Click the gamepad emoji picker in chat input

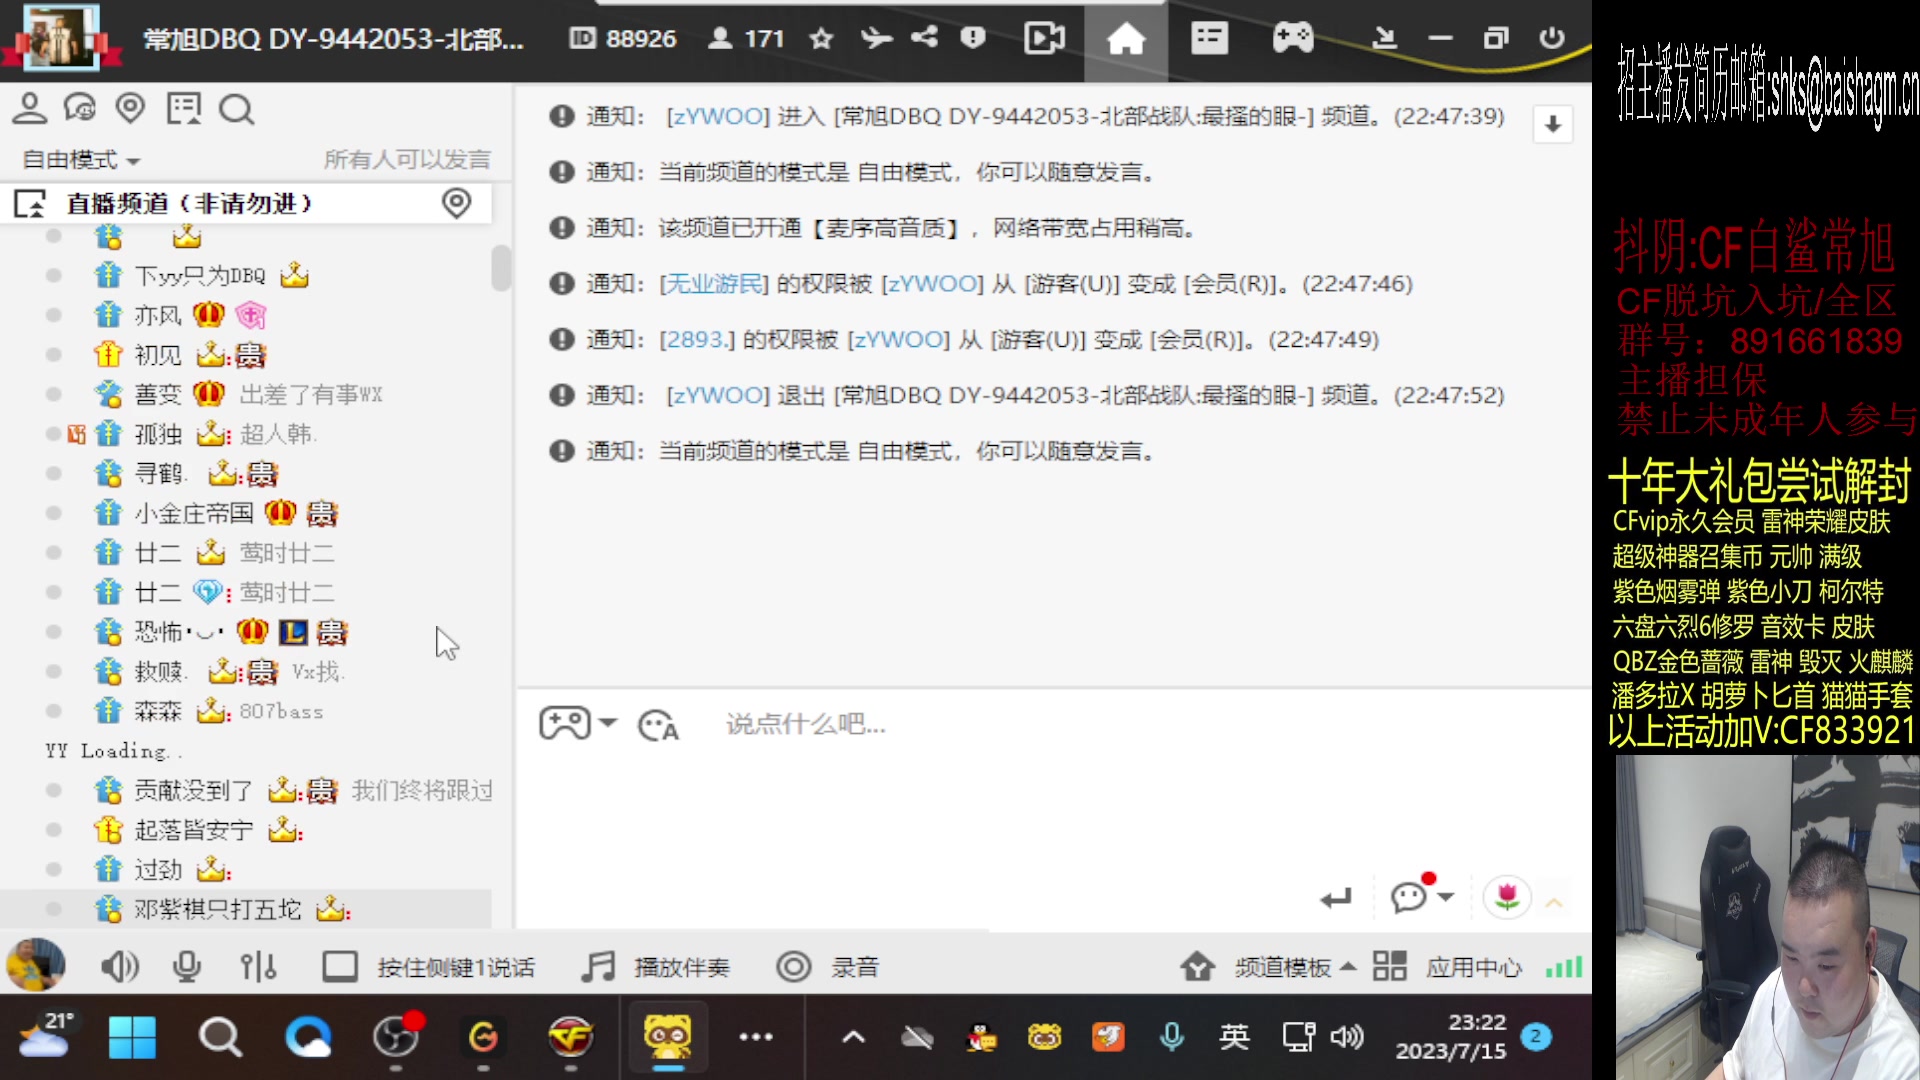click(x=566, y=723)
